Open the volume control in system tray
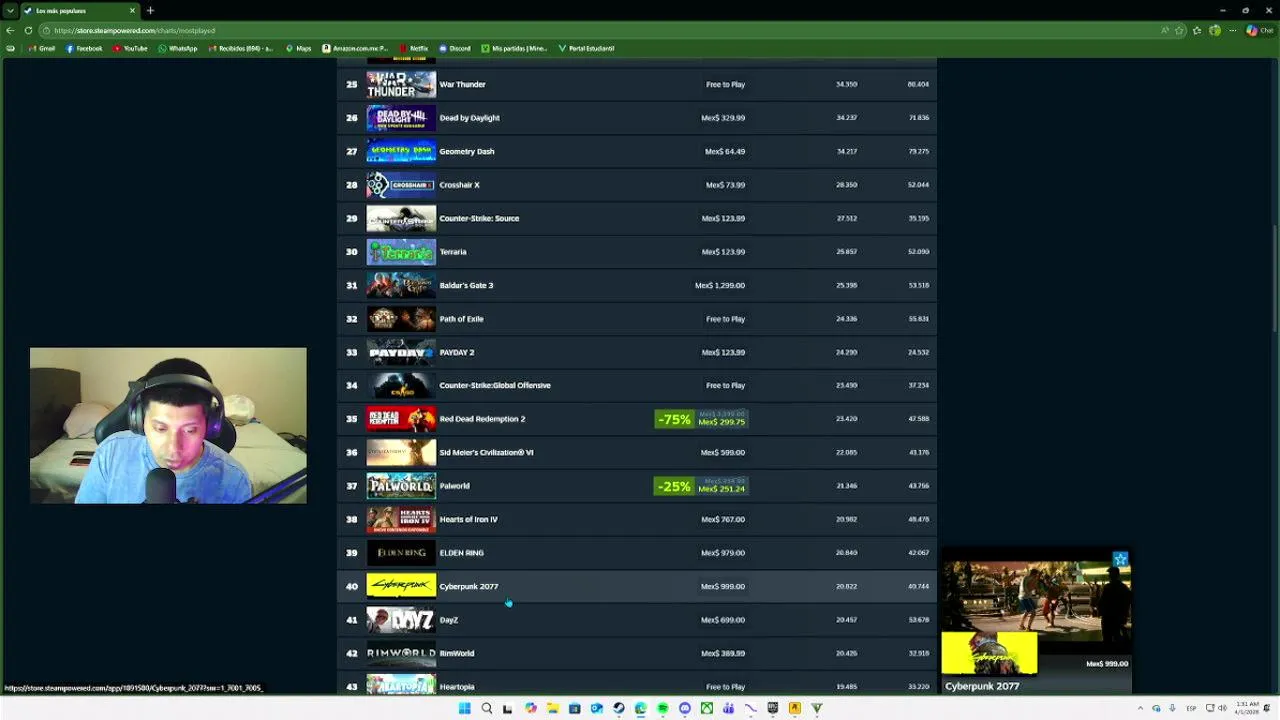Viewport: 1280px width, 720px height. (x=1222, y=708)
